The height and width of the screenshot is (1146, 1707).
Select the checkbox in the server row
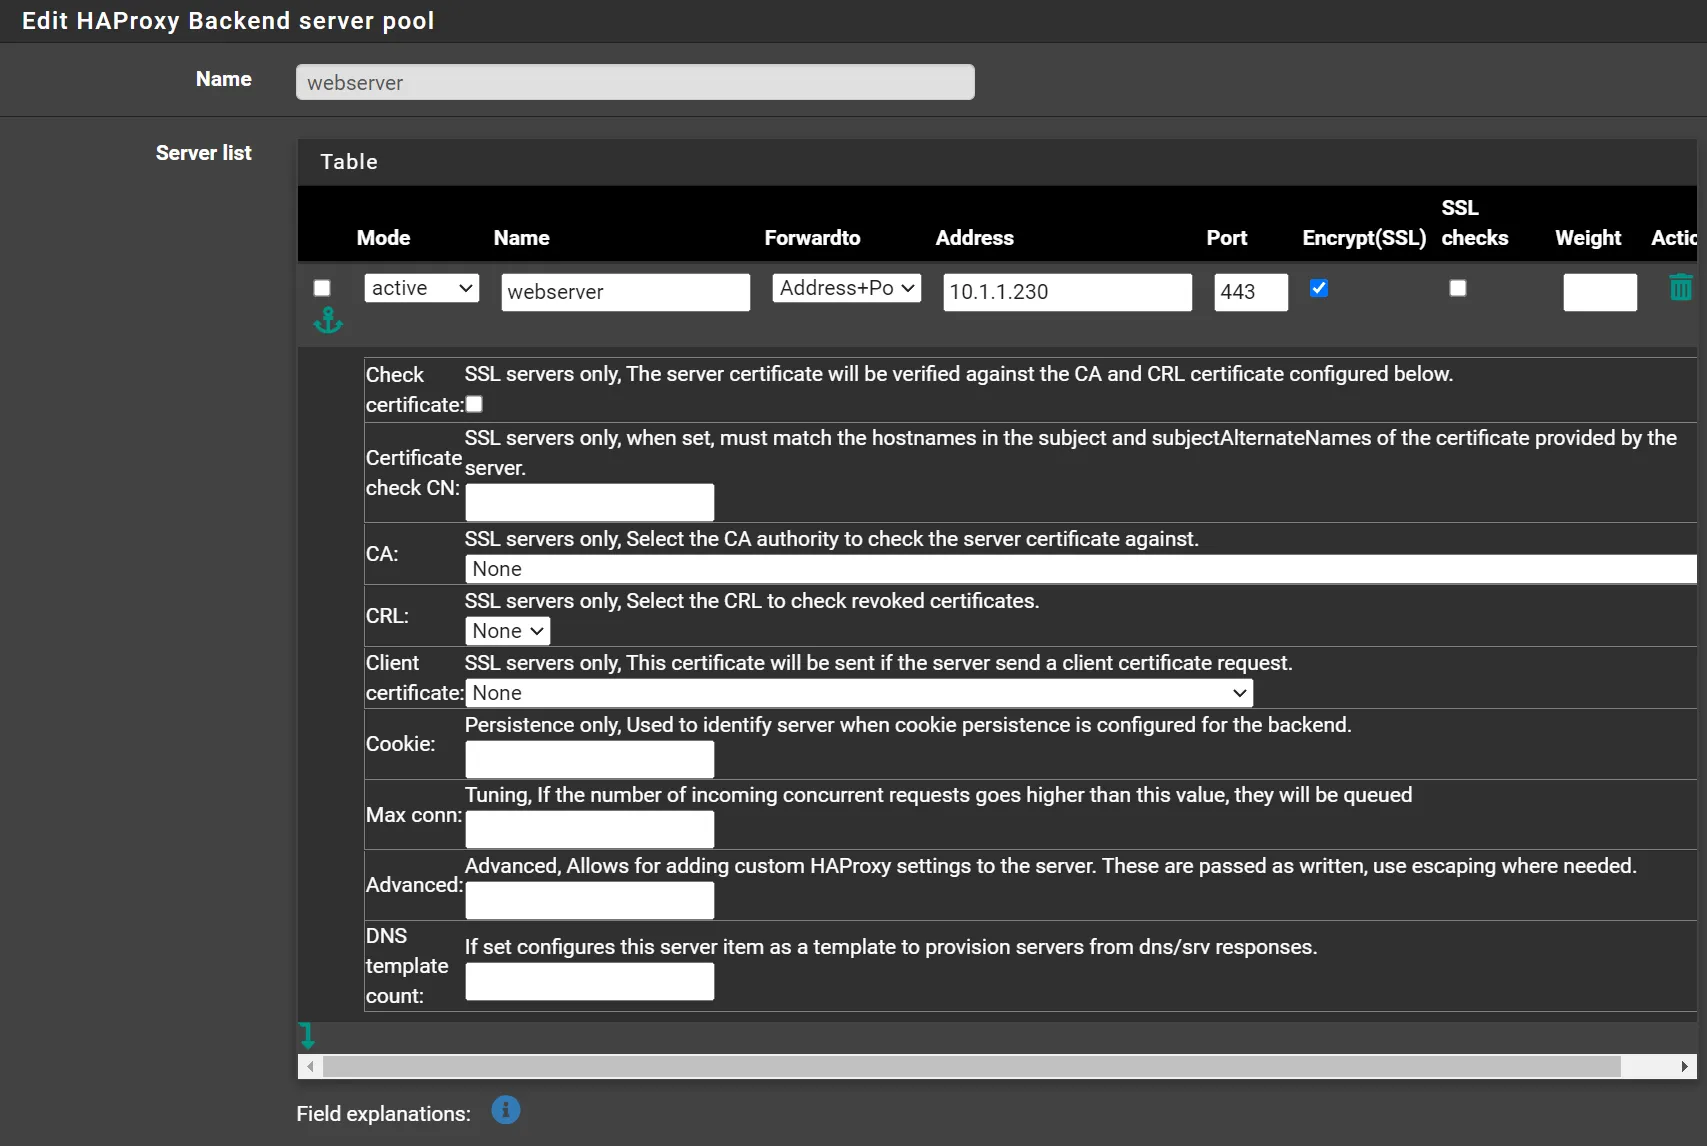tap(322, 288)
